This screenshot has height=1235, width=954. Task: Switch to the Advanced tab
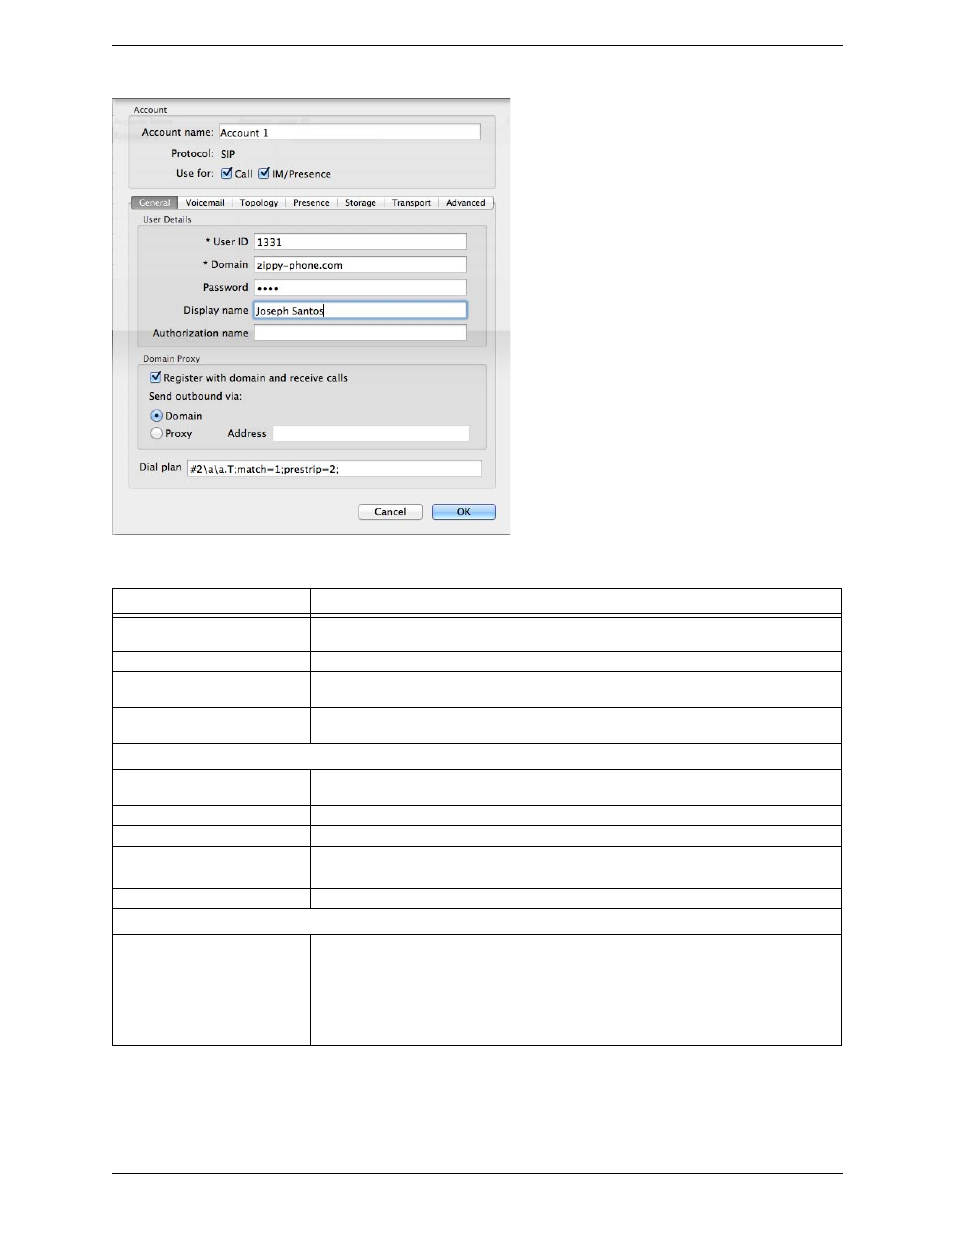pyautogui.click(x=465, y=202)
